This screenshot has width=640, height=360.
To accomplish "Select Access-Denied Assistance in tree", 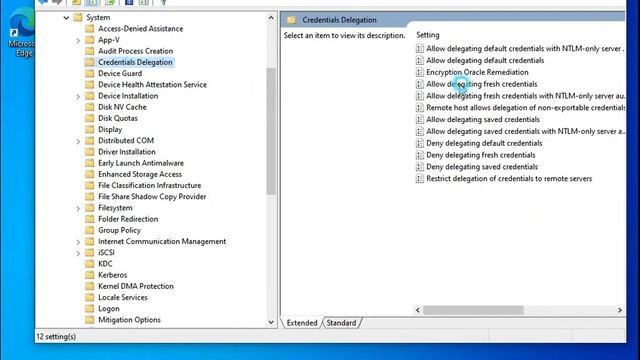I will (140, 29).
